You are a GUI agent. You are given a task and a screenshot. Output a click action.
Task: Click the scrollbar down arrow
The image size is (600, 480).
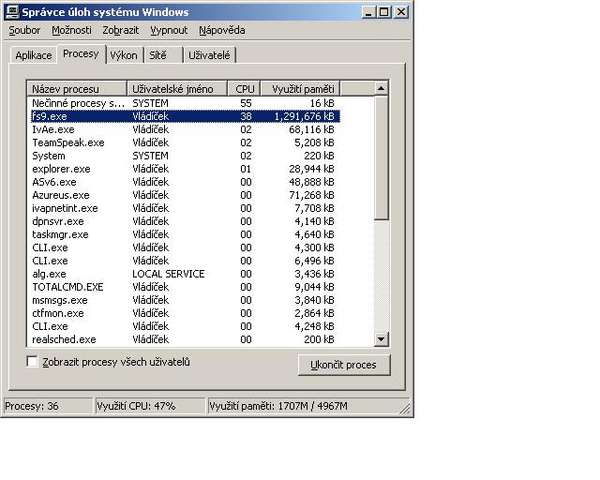coord(381,339)
